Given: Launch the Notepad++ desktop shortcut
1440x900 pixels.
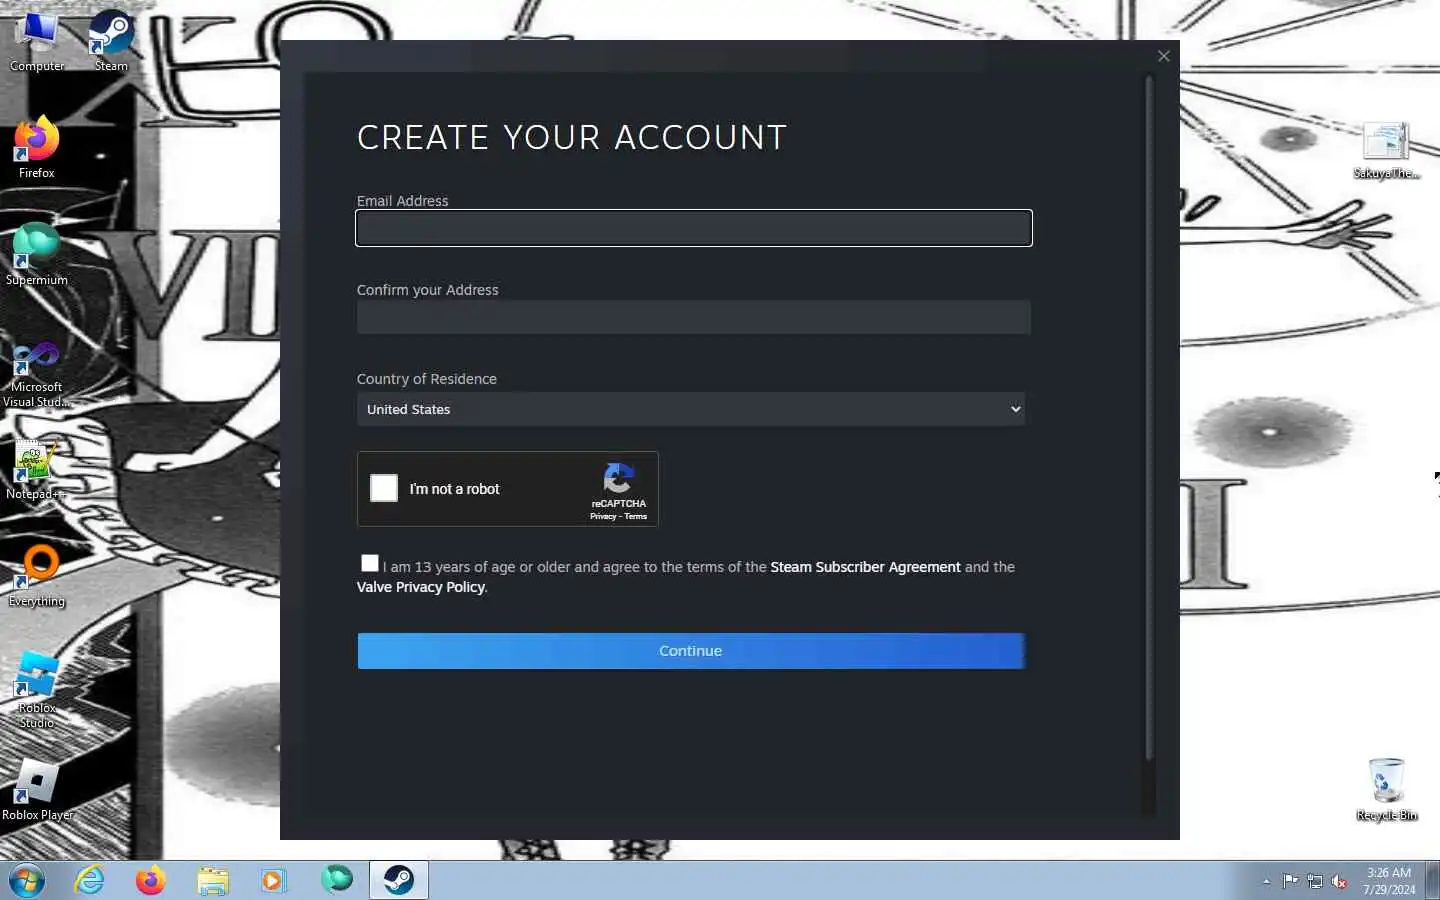Looking at the screenshot, I should pos(37,468).
